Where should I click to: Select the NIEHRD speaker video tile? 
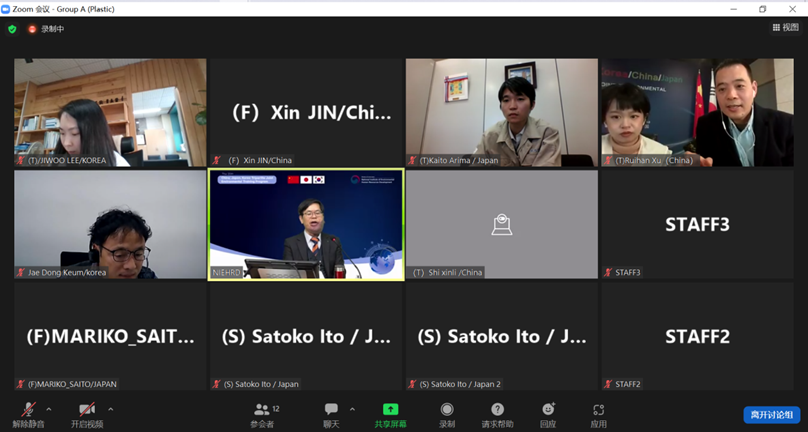(x=306, y=224)
